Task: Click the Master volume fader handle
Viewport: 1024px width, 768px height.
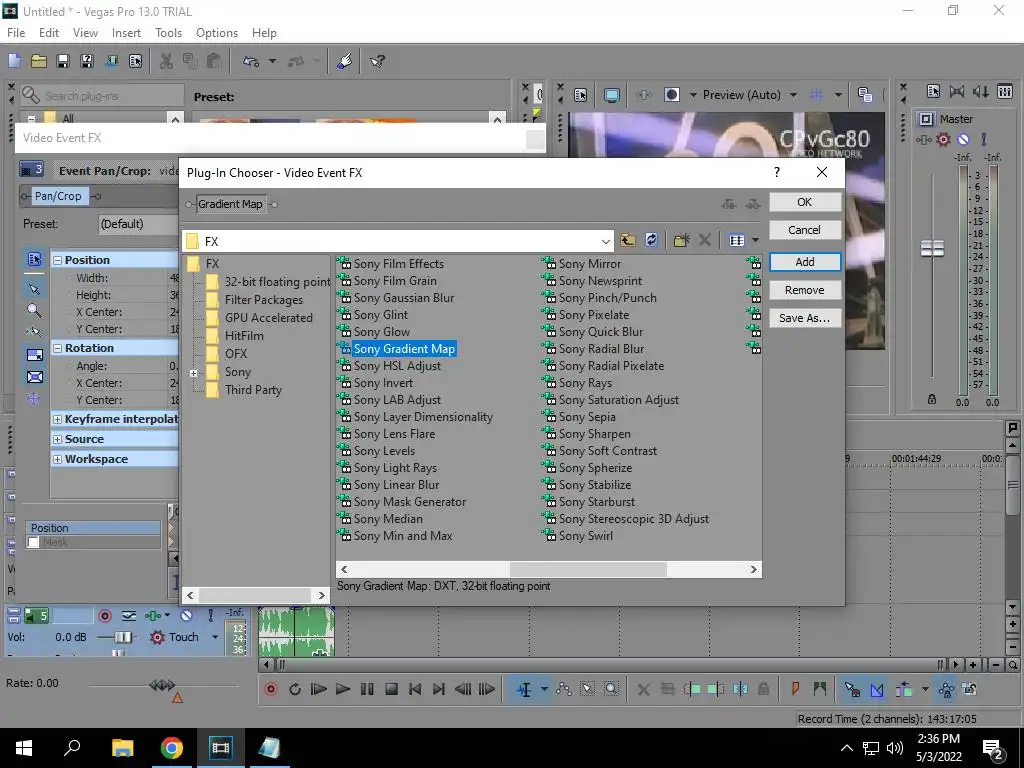Action: 933,248
